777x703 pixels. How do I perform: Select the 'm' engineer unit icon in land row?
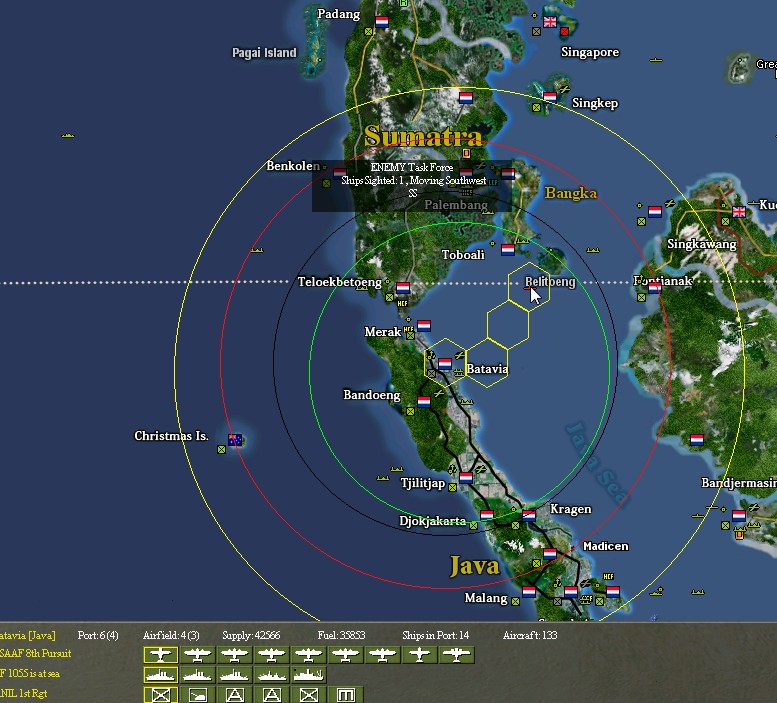[x=345, y=695]
